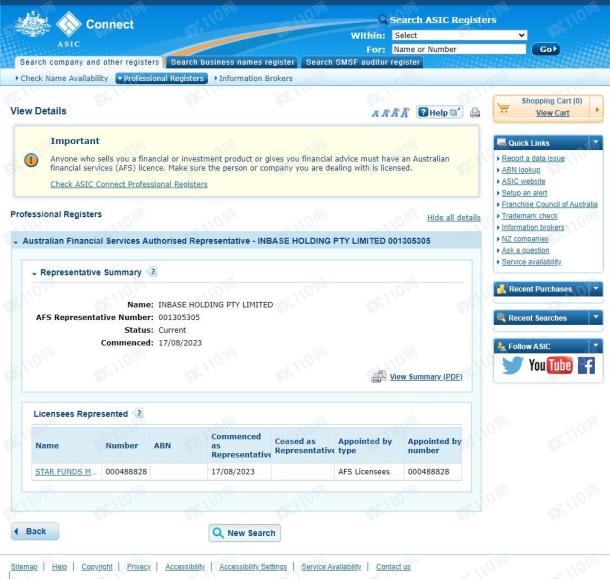The height and width of the screenshot is (579, 610).
Task: Open Search SMSF auditor register tab
Action: [x=363, y=62]
